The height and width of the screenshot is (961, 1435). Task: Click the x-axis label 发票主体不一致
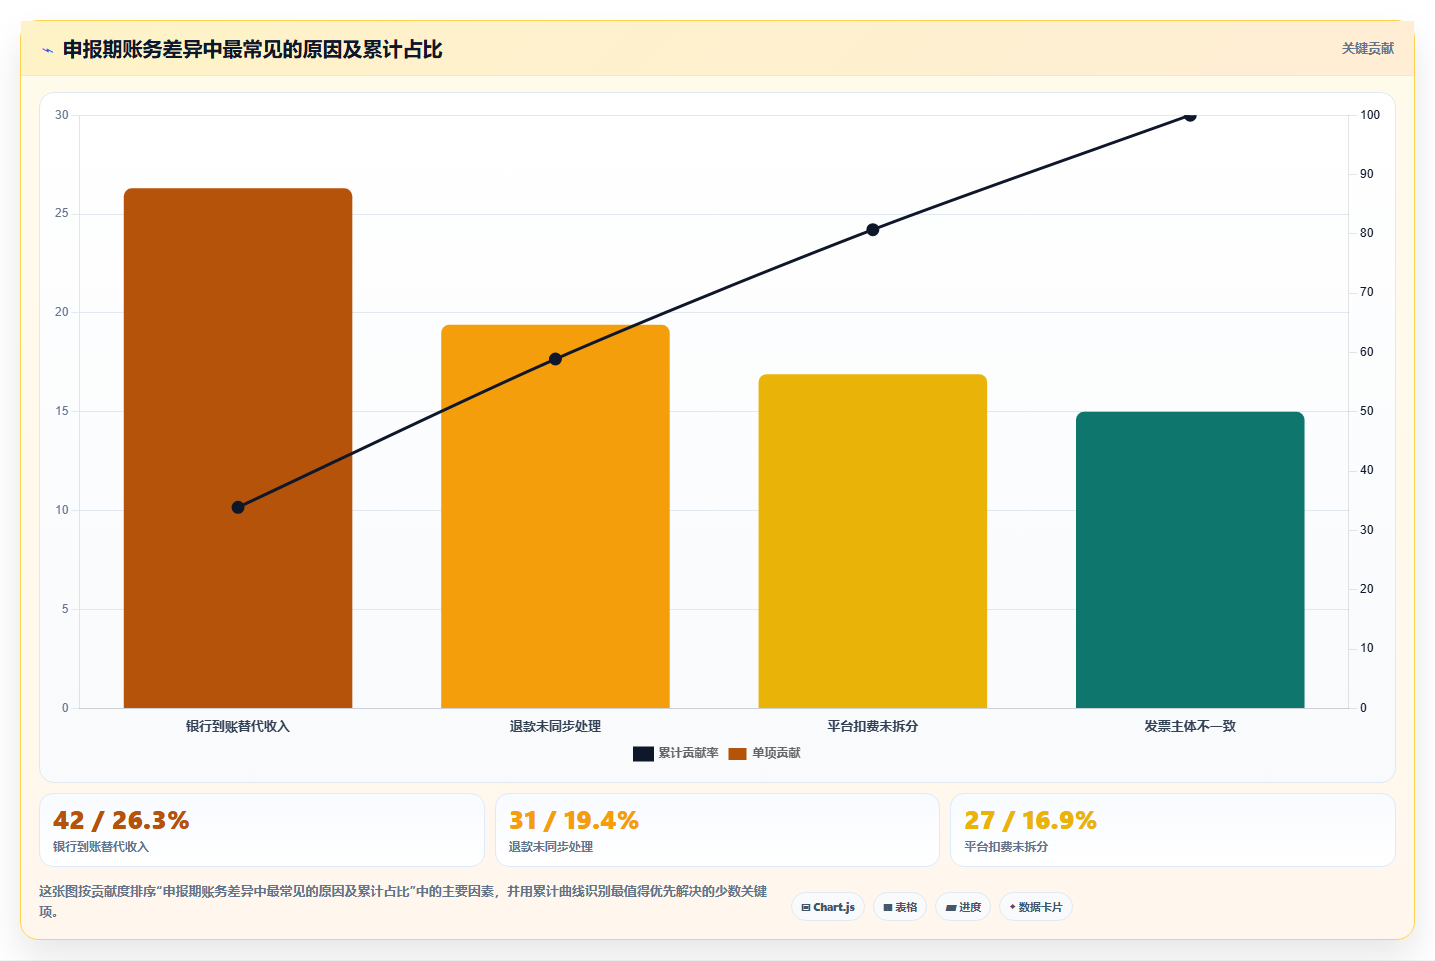tap(1190, 726)
